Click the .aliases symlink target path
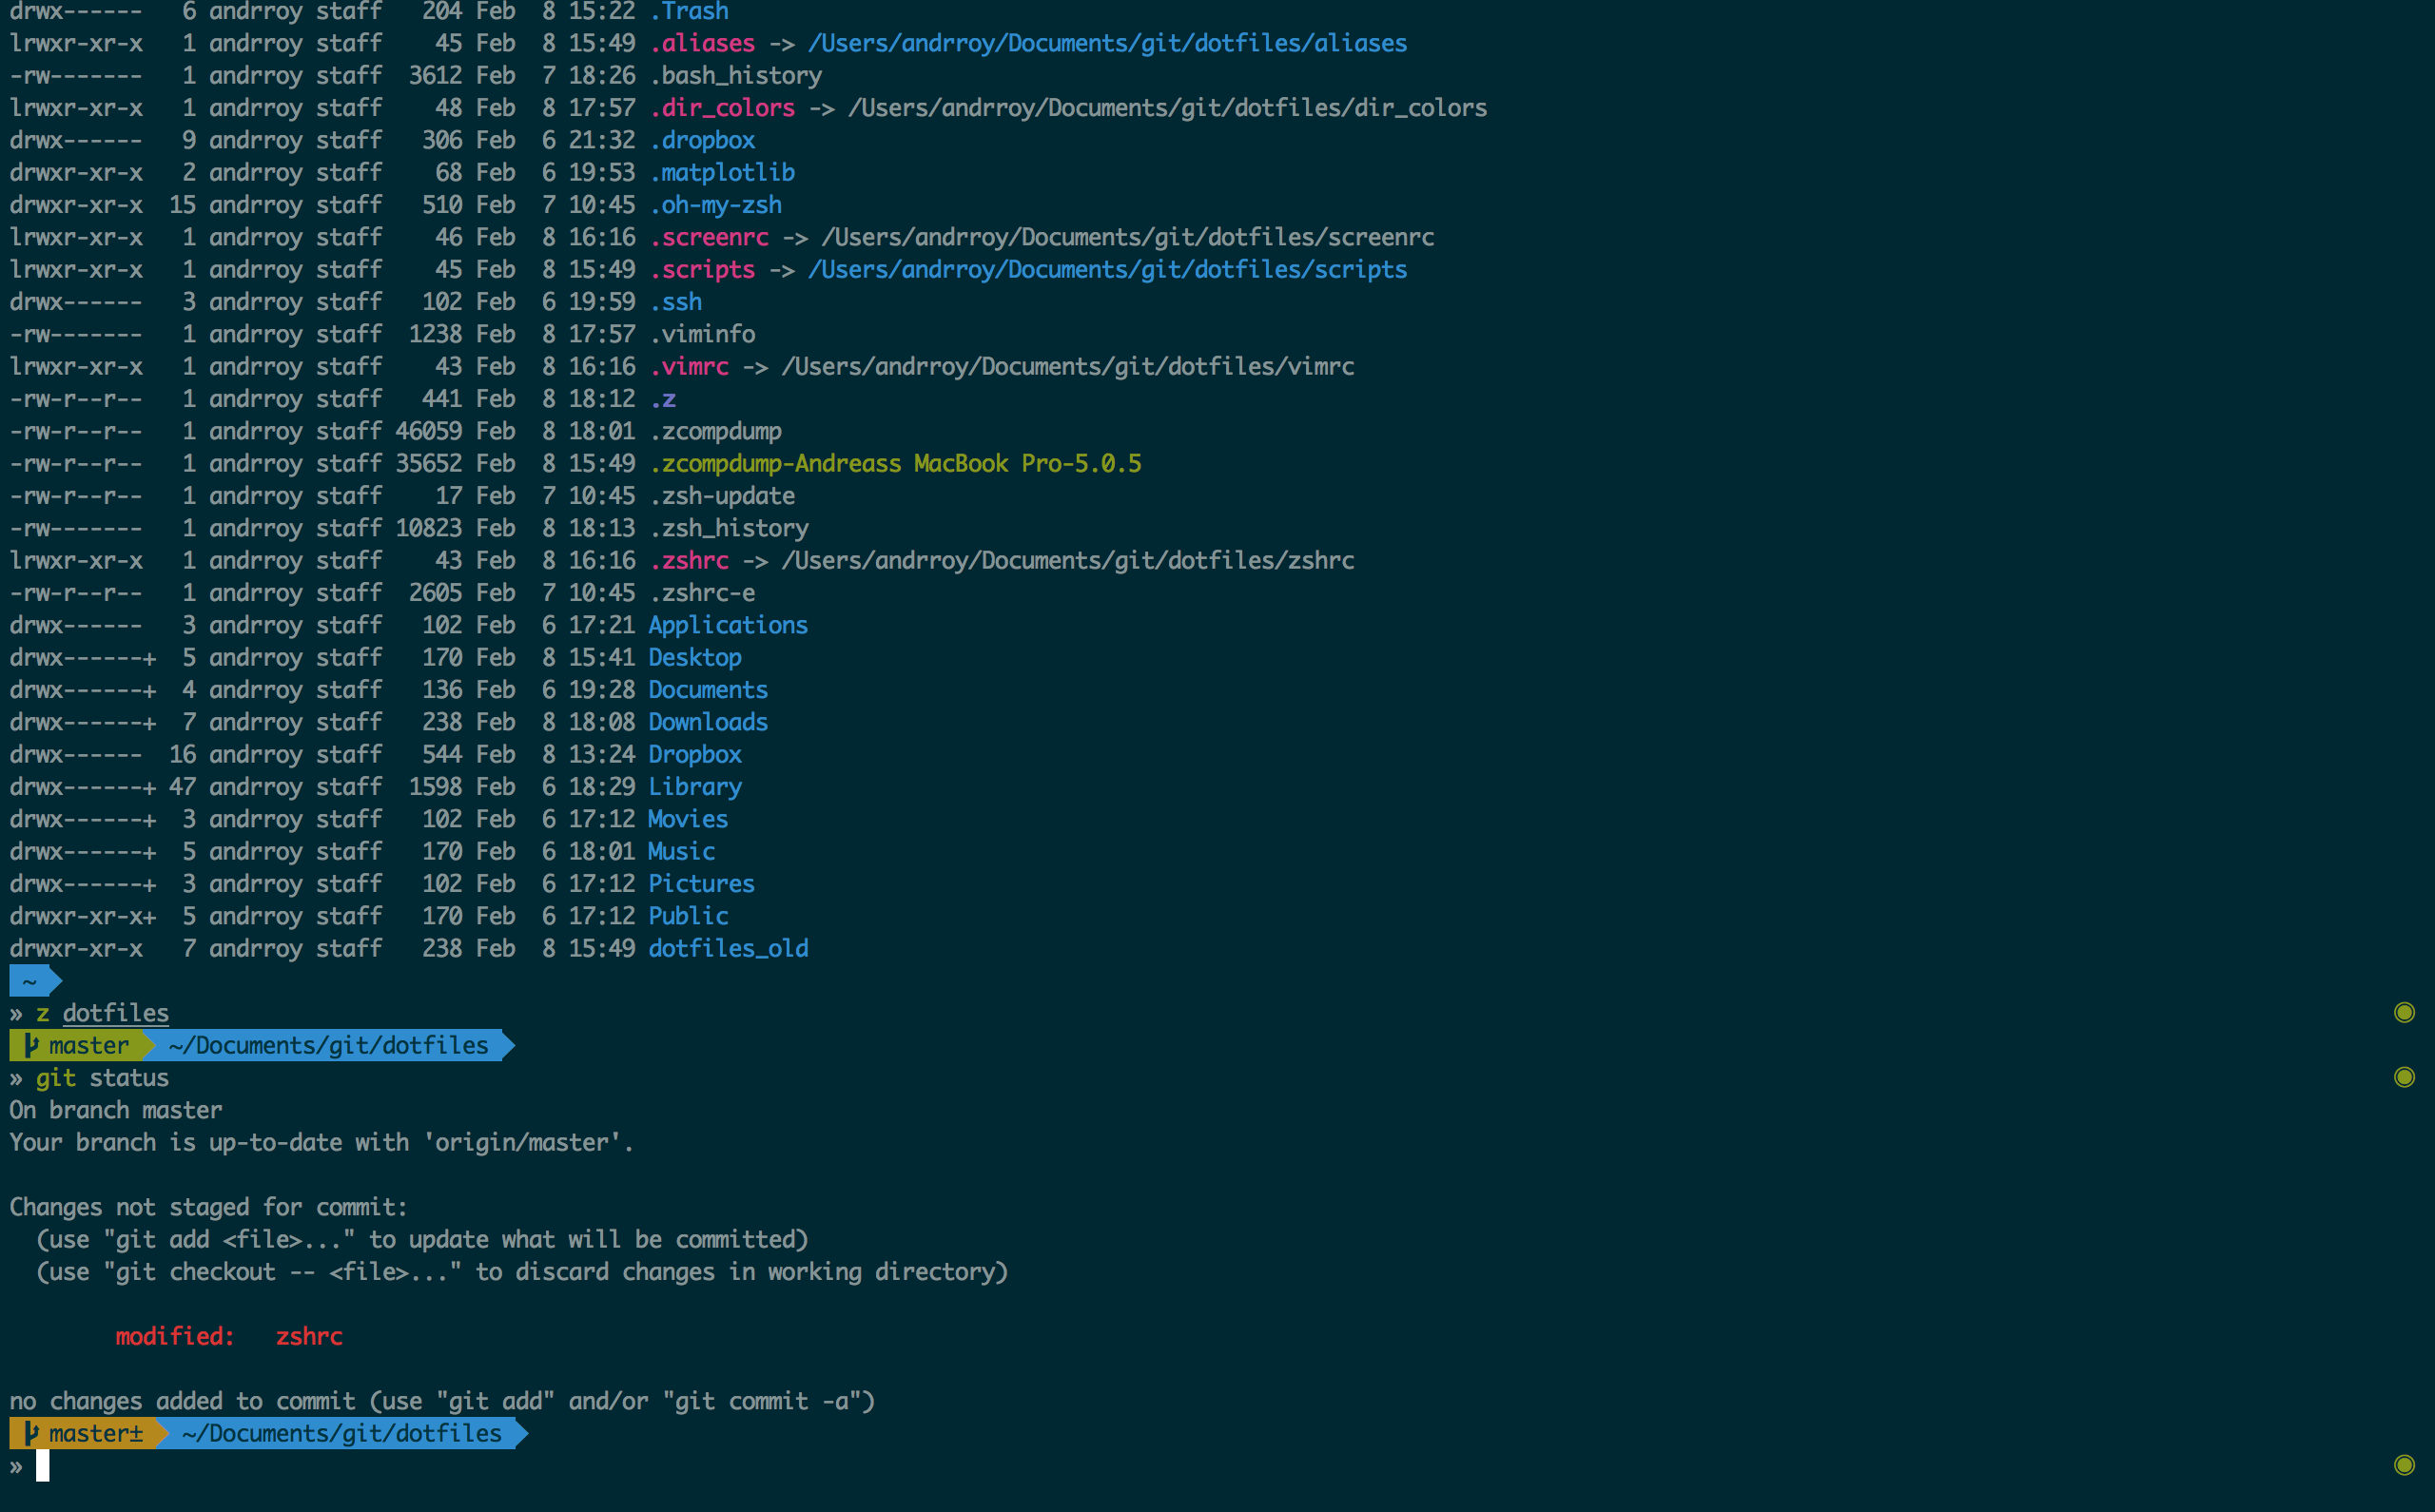 [x=1106, y=43]
